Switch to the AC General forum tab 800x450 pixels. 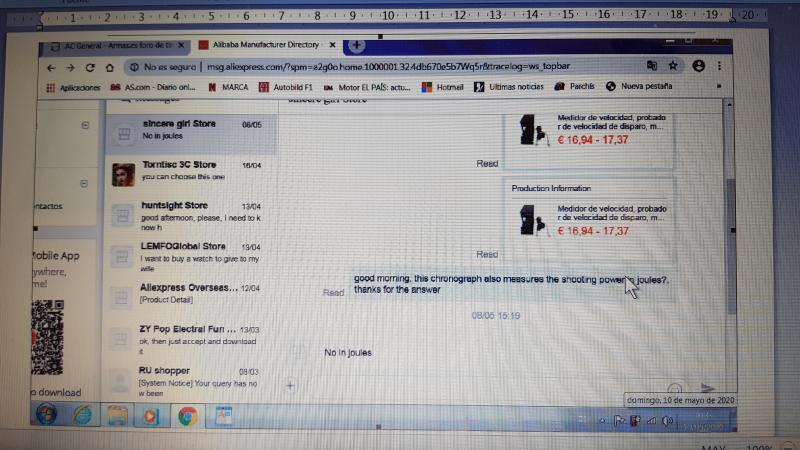[110, 47]
